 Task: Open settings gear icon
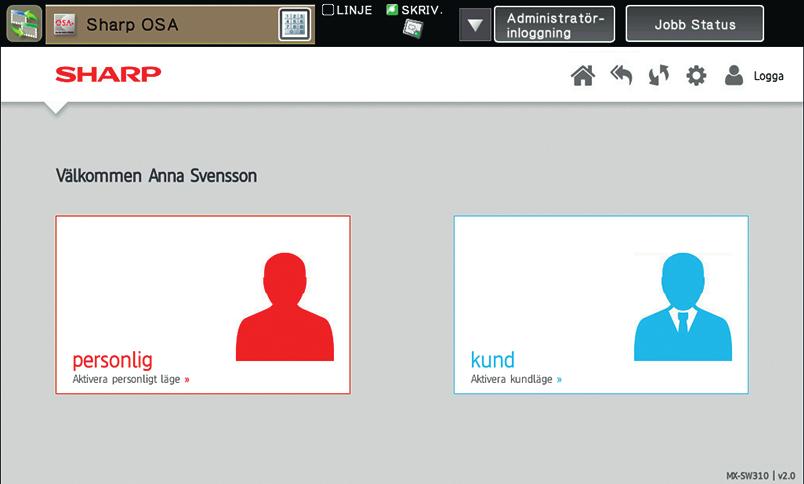click(x=696, y=76)
